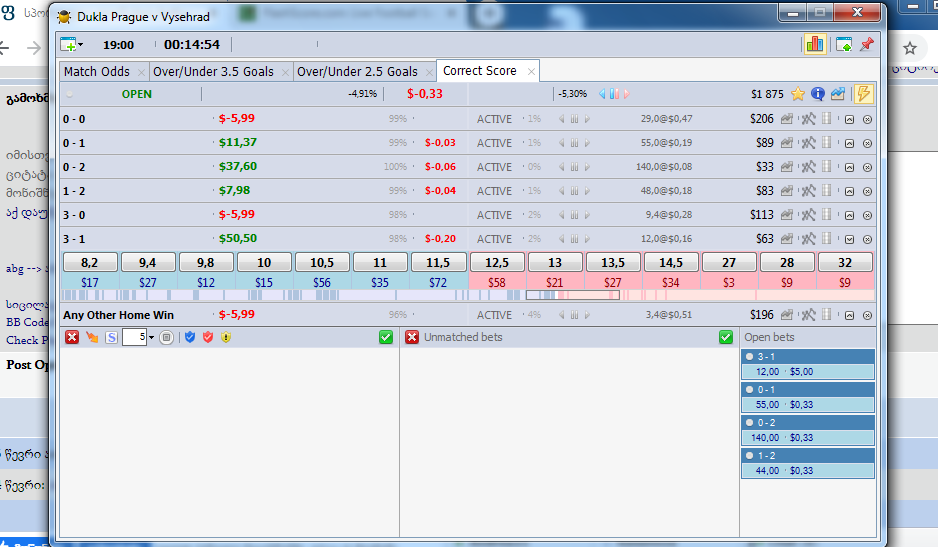938x547 pixels.
Task: Click the red X beside Unmatched bets
Action: [412, 338]
